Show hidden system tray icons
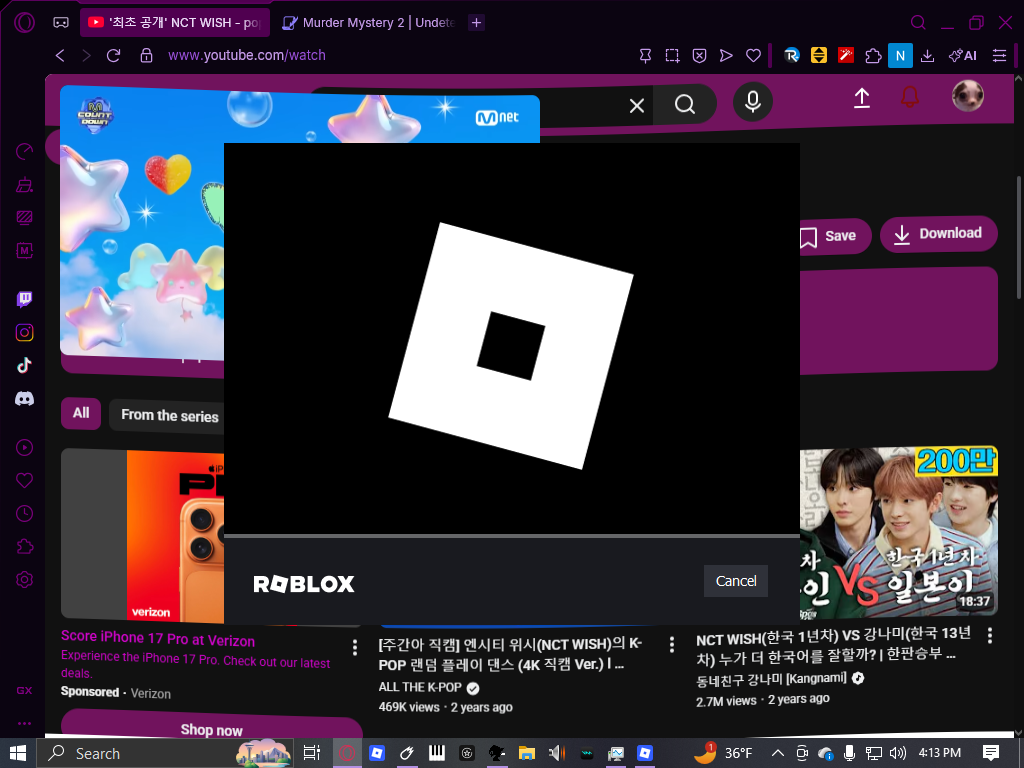 point(778,753)
